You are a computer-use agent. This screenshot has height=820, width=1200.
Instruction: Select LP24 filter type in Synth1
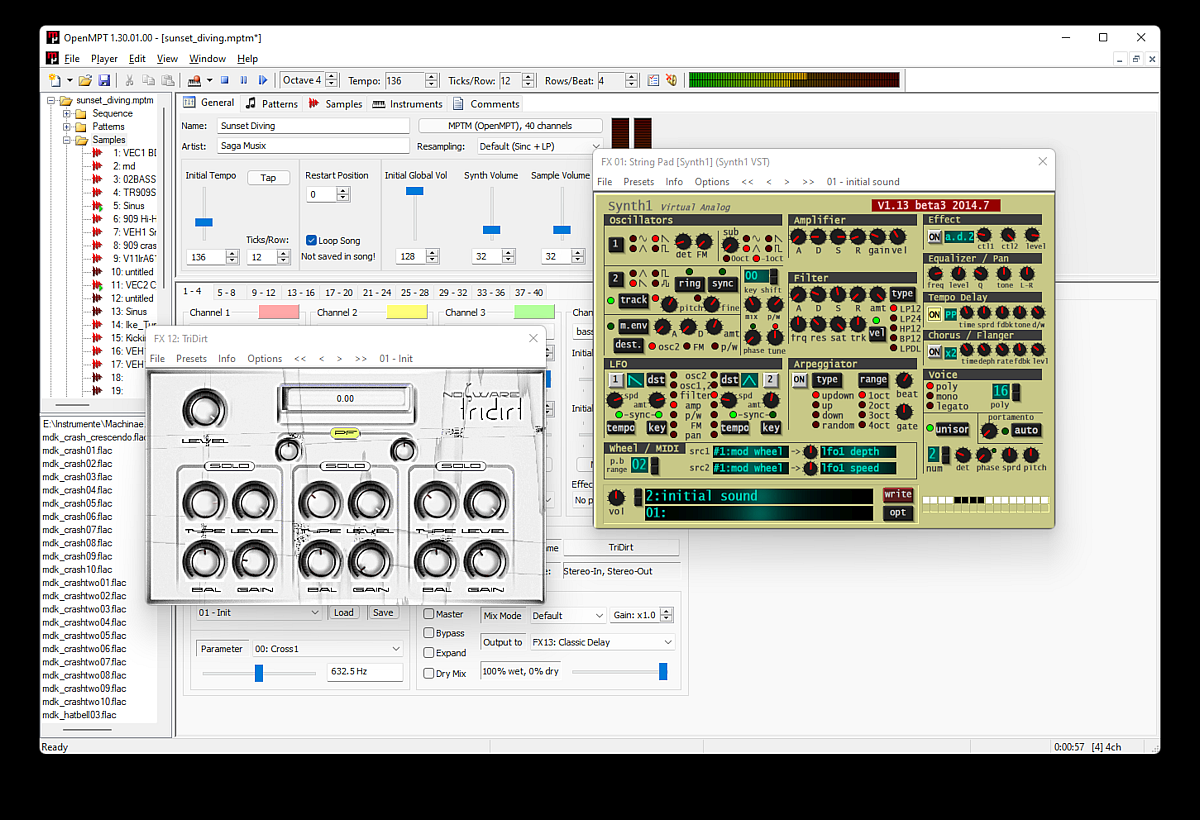[895, 318]
